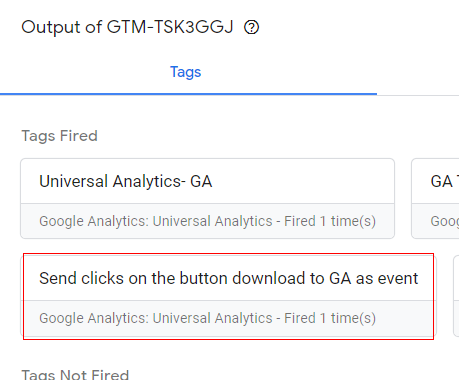459x380 pixels.
Task: Click the Tags Fired section heading
Action: (x=59, y=136)
